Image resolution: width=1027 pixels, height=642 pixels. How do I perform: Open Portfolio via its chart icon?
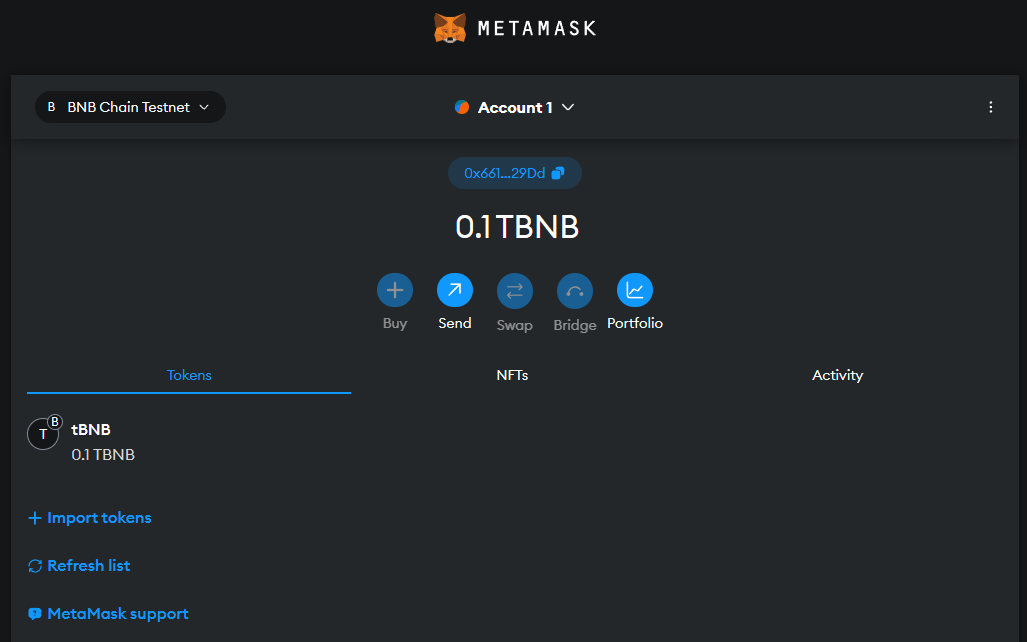click(635, 289)
